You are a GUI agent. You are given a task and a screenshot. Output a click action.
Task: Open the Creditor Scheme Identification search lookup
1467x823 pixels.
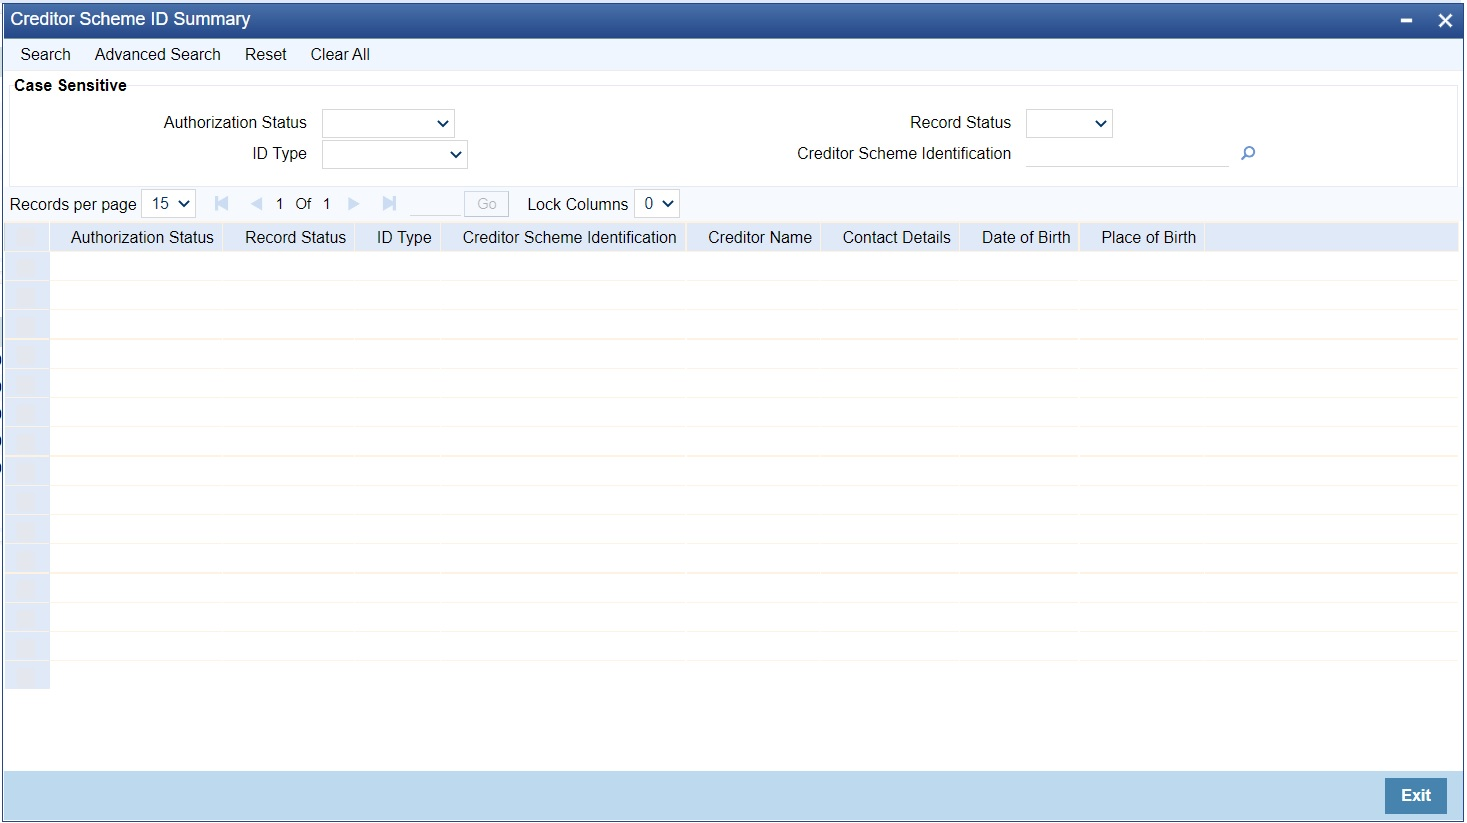pyautogui.click(x=1246, y=153)
